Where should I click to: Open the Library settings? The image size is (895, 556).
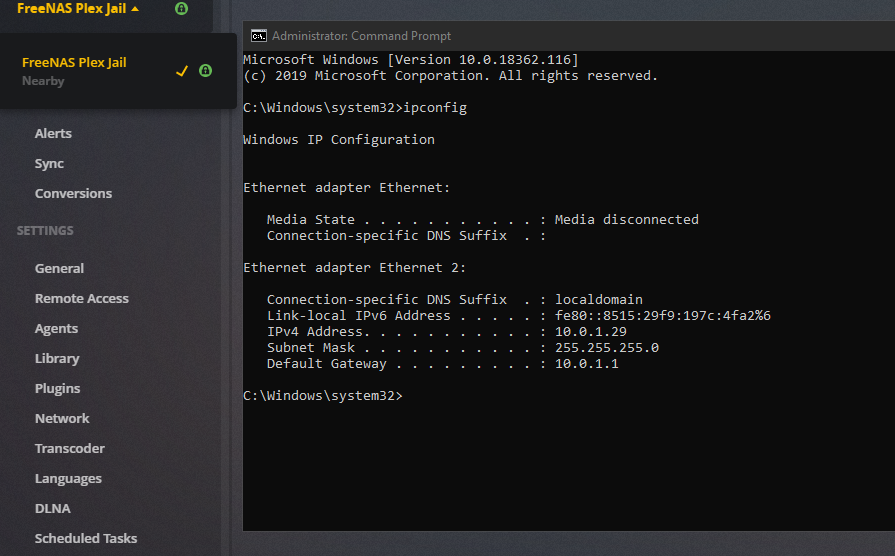(57, 358)
